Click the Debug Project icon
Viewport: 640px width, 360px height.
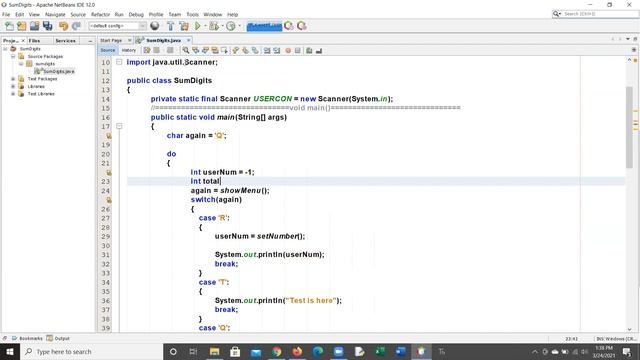click(x=213, y=26)
